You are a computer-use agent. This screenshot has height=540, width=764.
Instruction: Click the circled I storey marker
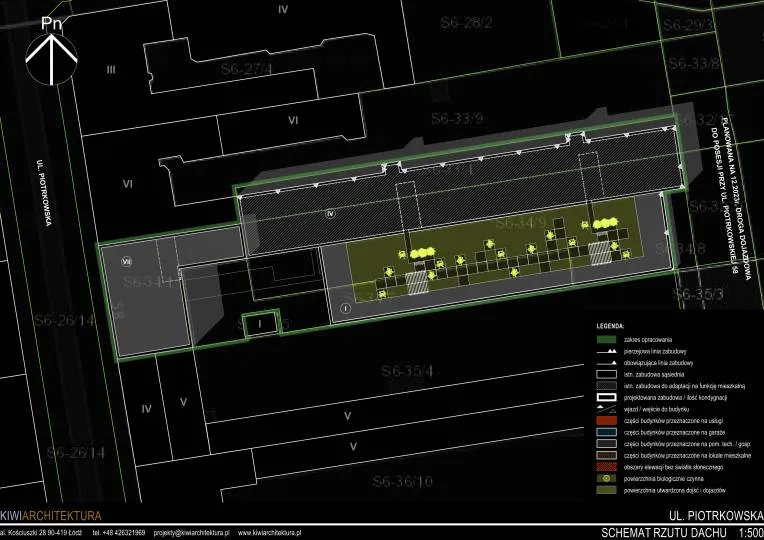pyautogui.click(x=345, y=309)
